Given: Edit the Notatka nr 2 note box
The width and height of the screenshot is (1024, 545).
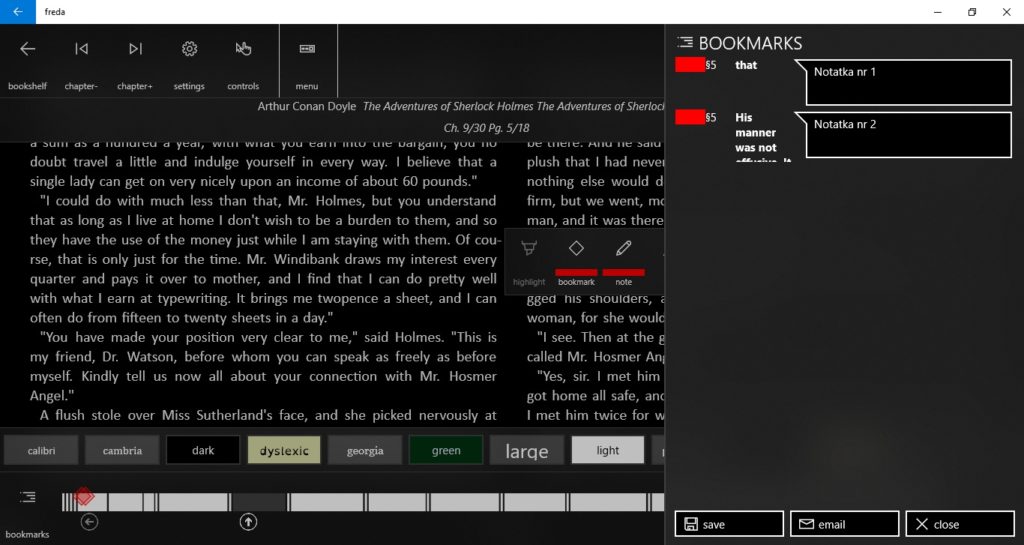Looking at the screenshot, I should tap(908, 134).
